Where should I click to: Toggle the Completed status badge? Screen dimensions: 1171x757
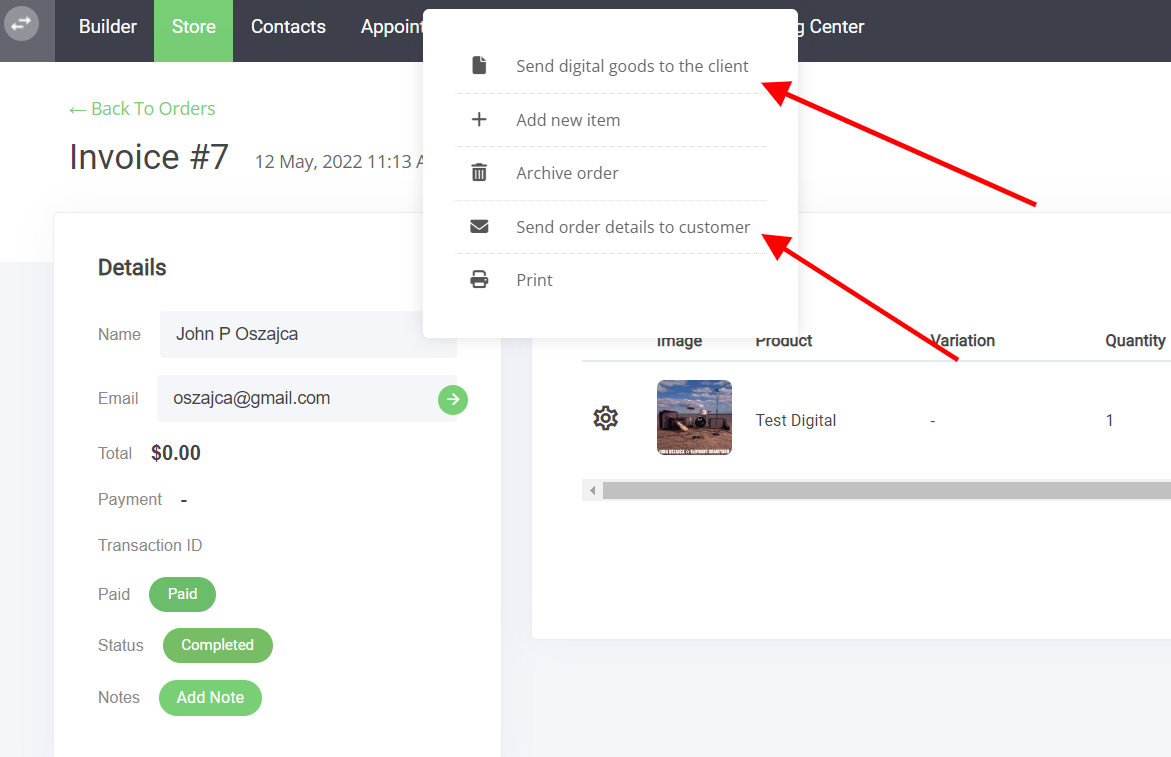pyautogui.click(x=217, y=645)
